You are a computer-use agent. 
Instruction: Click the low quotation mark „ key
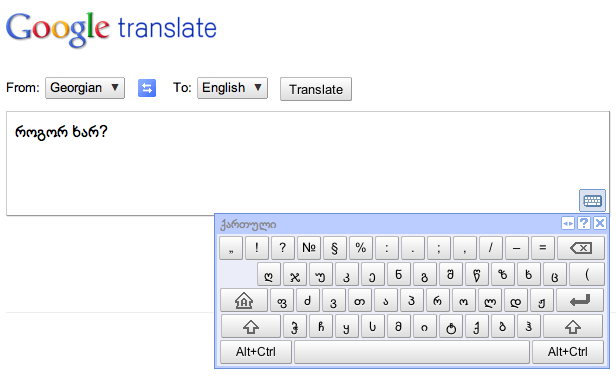[231, 248]
